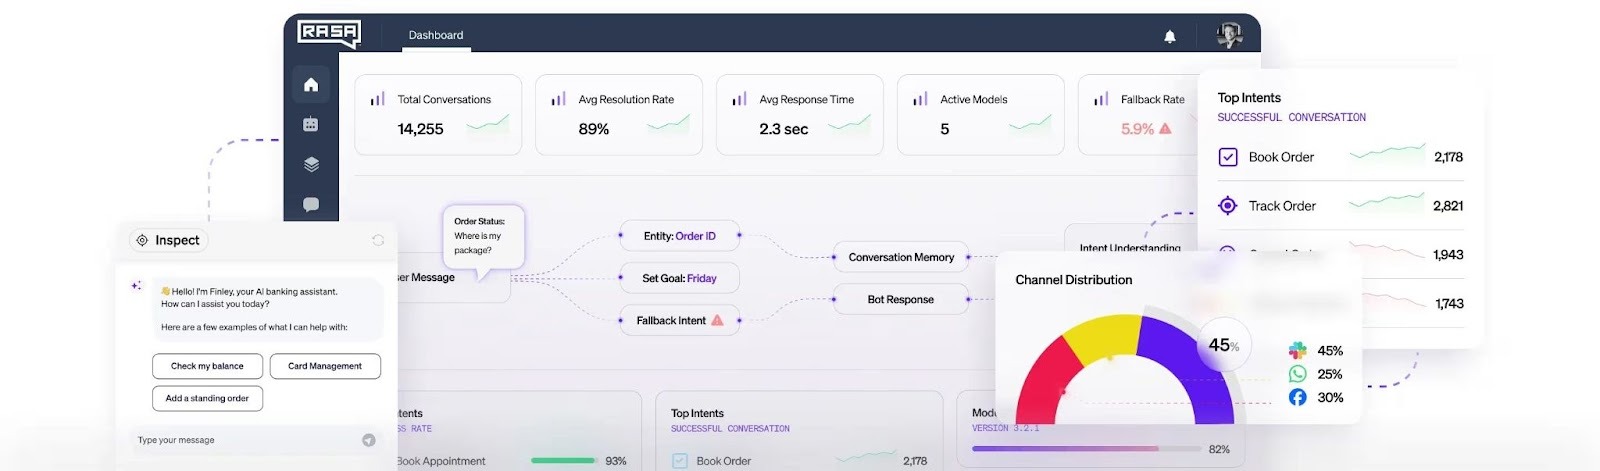The width and height of the screenshot is (1600, 471).
Task: Toggle the bottom Book Order checkbox
Action: pos(680,461)
